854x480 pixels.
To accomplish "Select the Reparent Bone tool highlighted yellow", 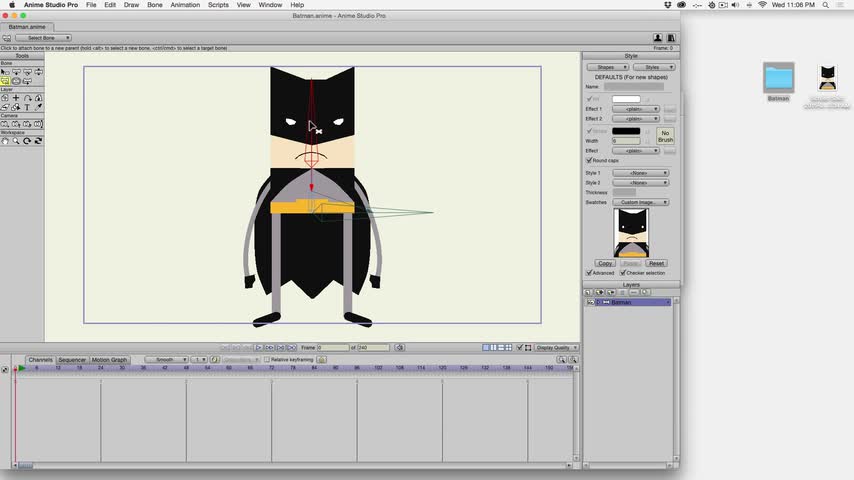I will (x=5, y=81).
